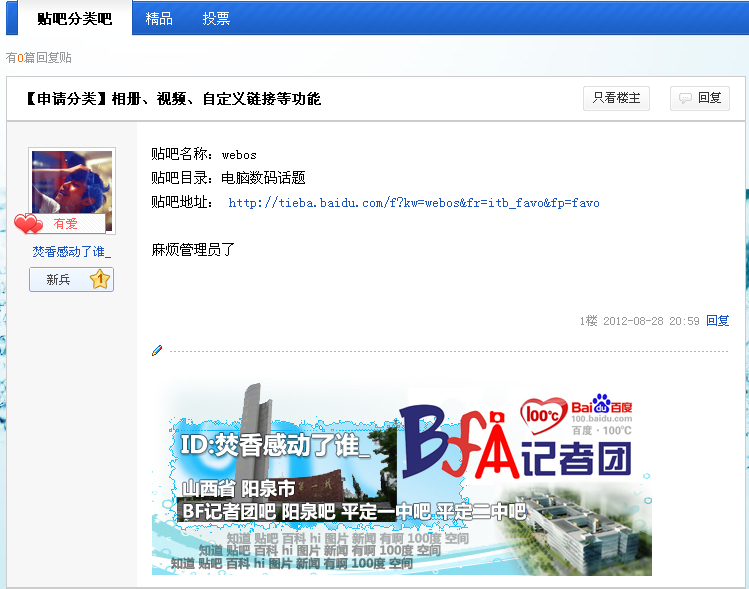Click the level 1 star icon
This screenshot has height=589, width=749.
click(100, 279)
